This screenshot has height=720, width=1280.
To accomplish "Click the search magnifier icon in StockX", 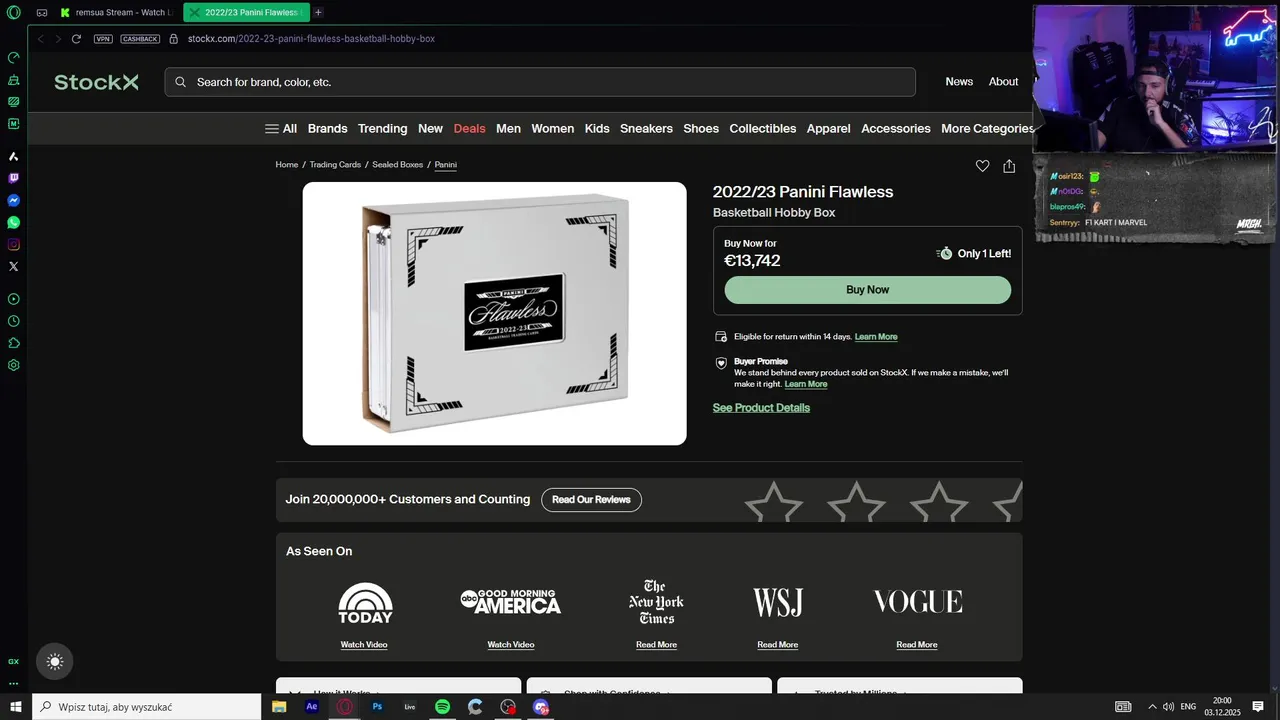I will click(x=181, y=82).
